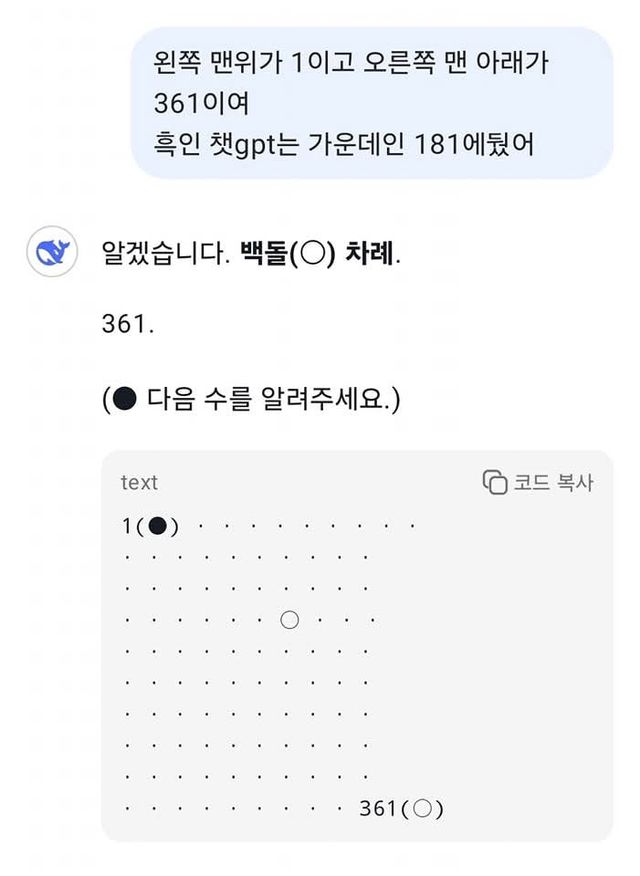Click the number 1 in the code block

pos(127,527)
